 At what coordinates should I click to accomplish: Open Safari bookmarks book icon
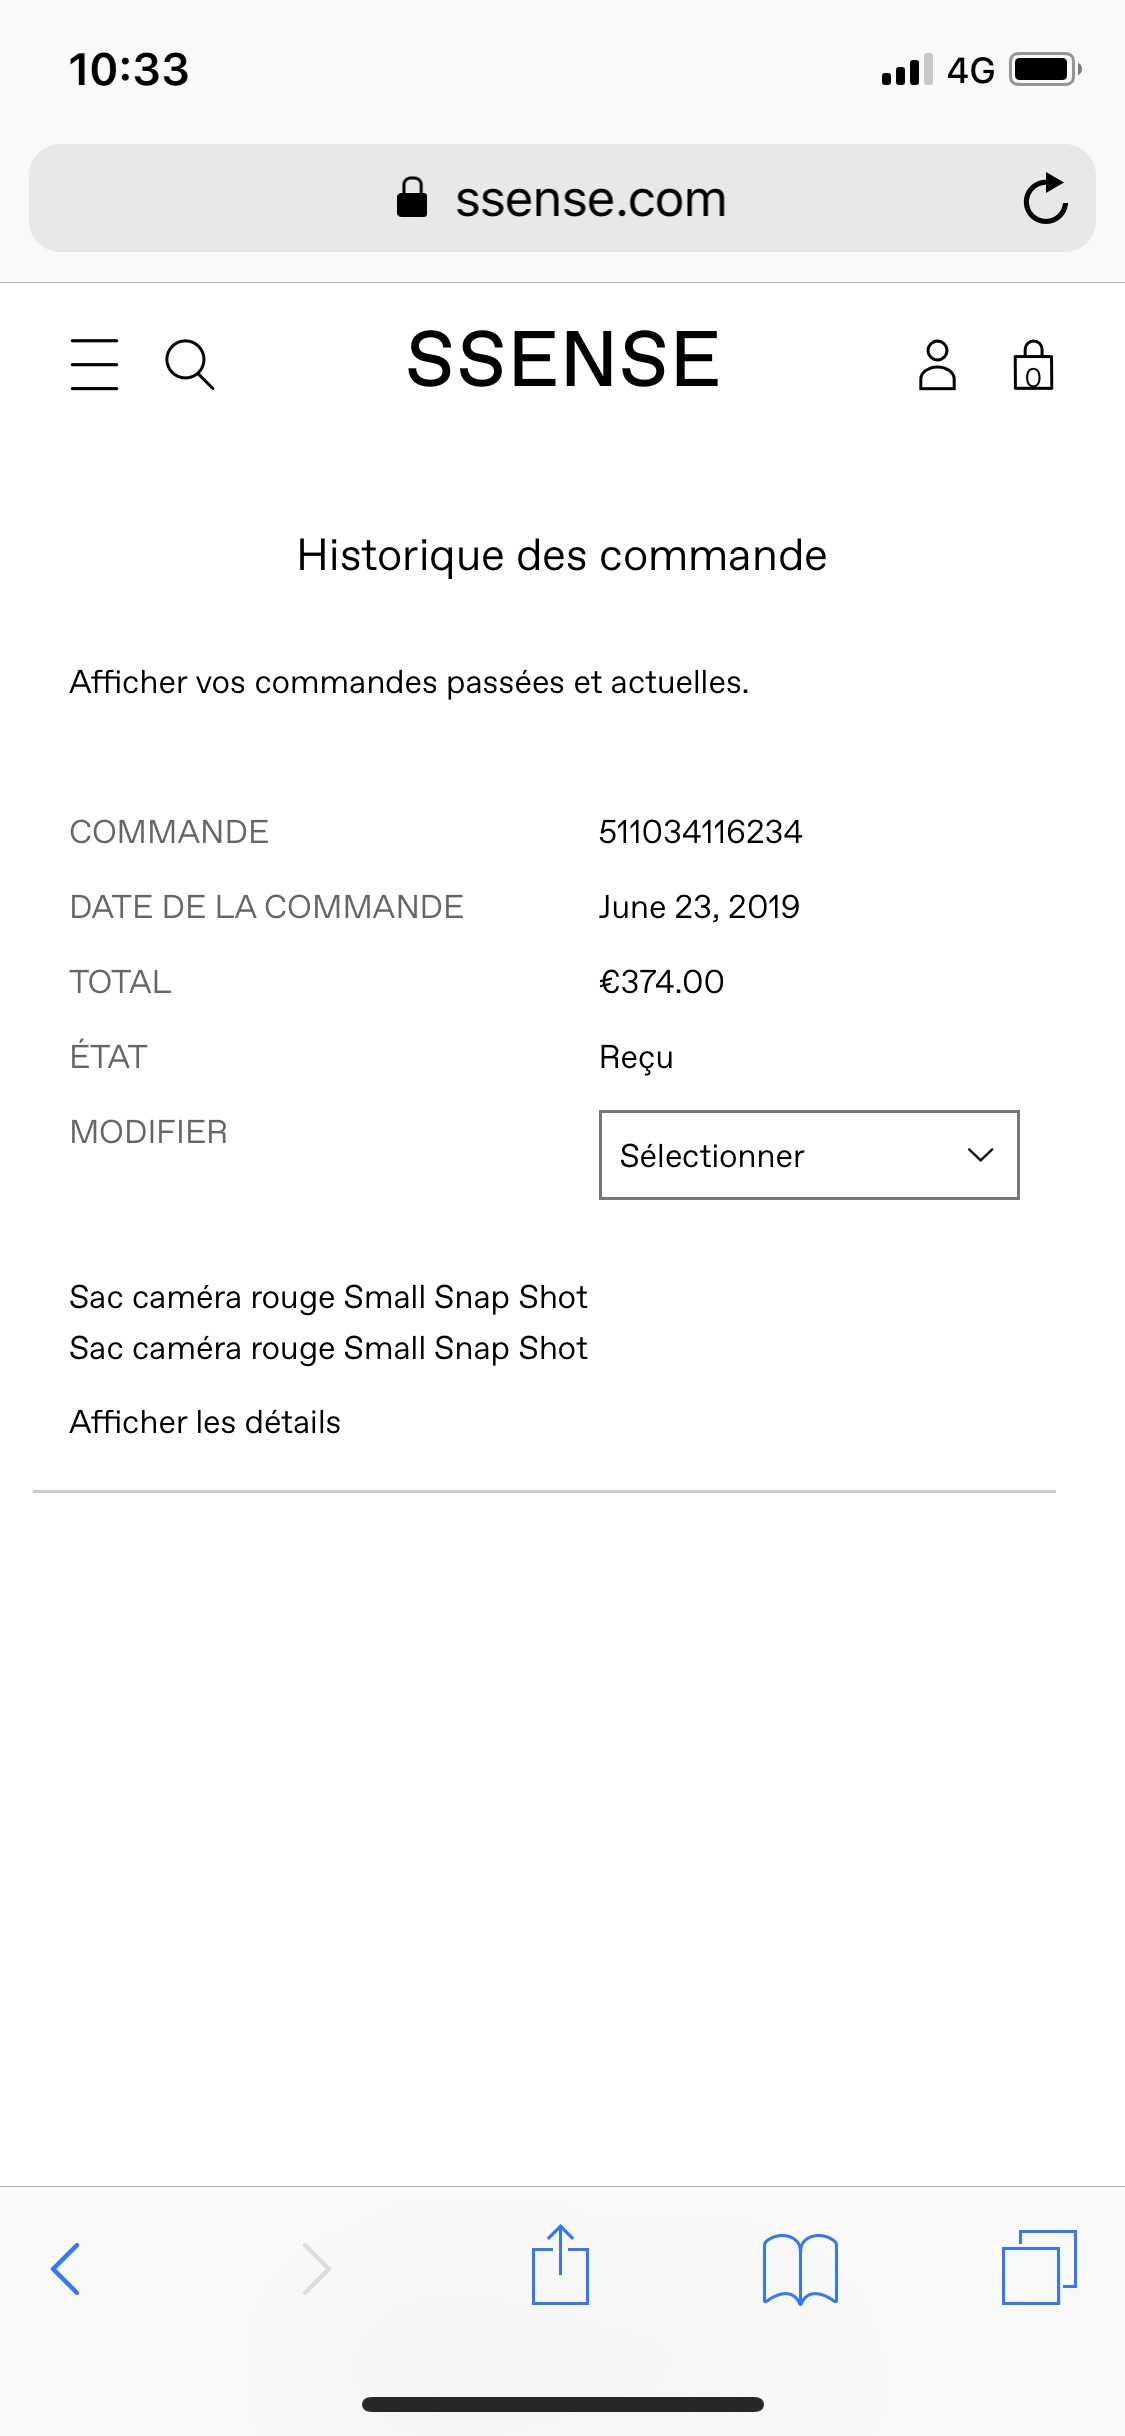[x=800, y=2268]
